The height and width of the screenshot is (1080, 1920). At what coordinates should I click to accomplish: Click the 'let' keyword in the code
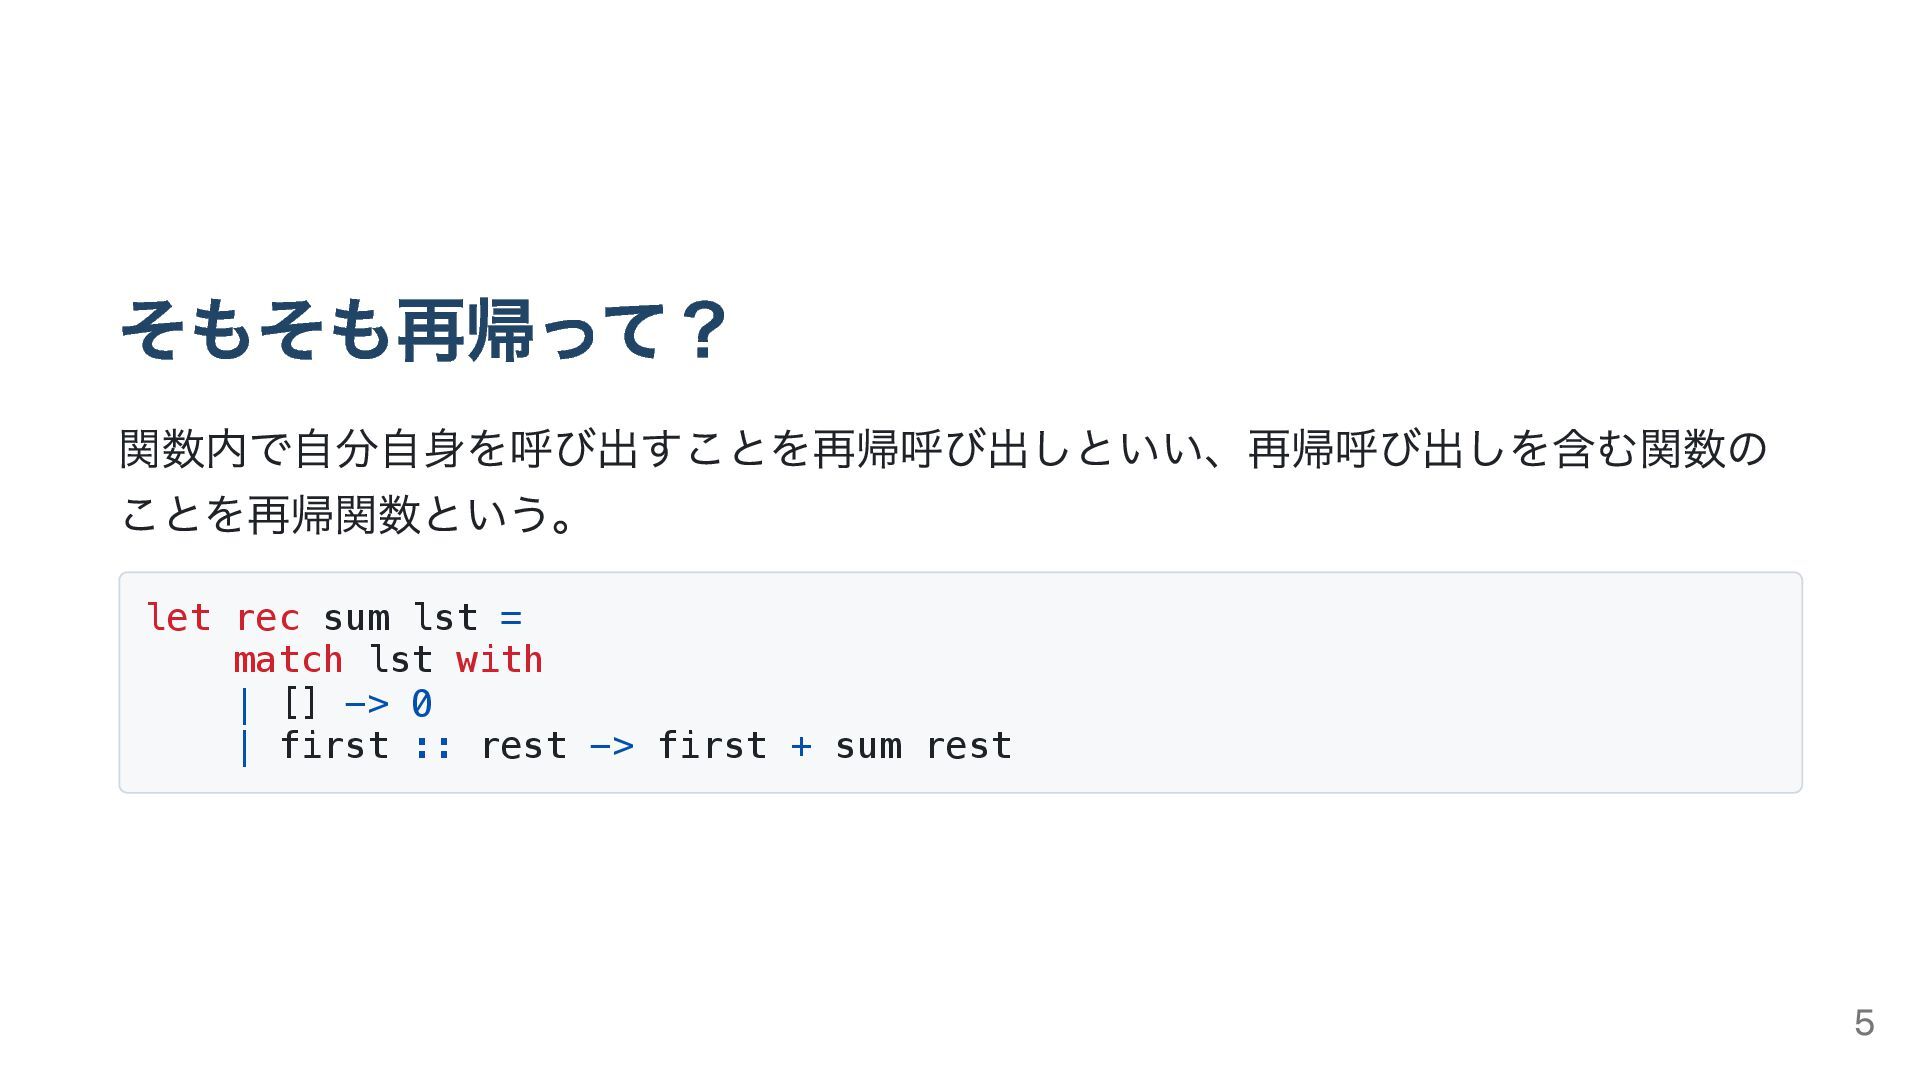[178, 617]
